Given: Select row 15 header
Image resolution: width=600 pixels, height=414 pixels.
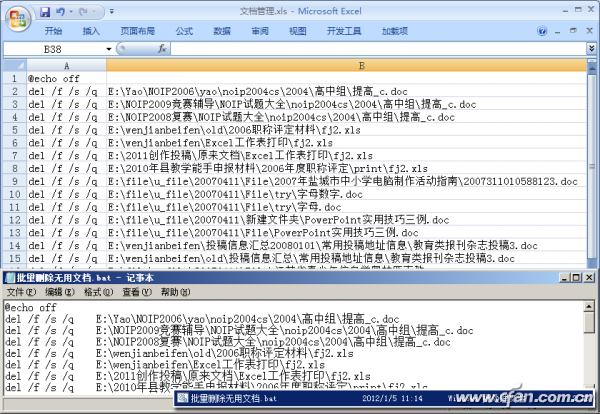Looking at the screenshot, I should click(15, 258).
